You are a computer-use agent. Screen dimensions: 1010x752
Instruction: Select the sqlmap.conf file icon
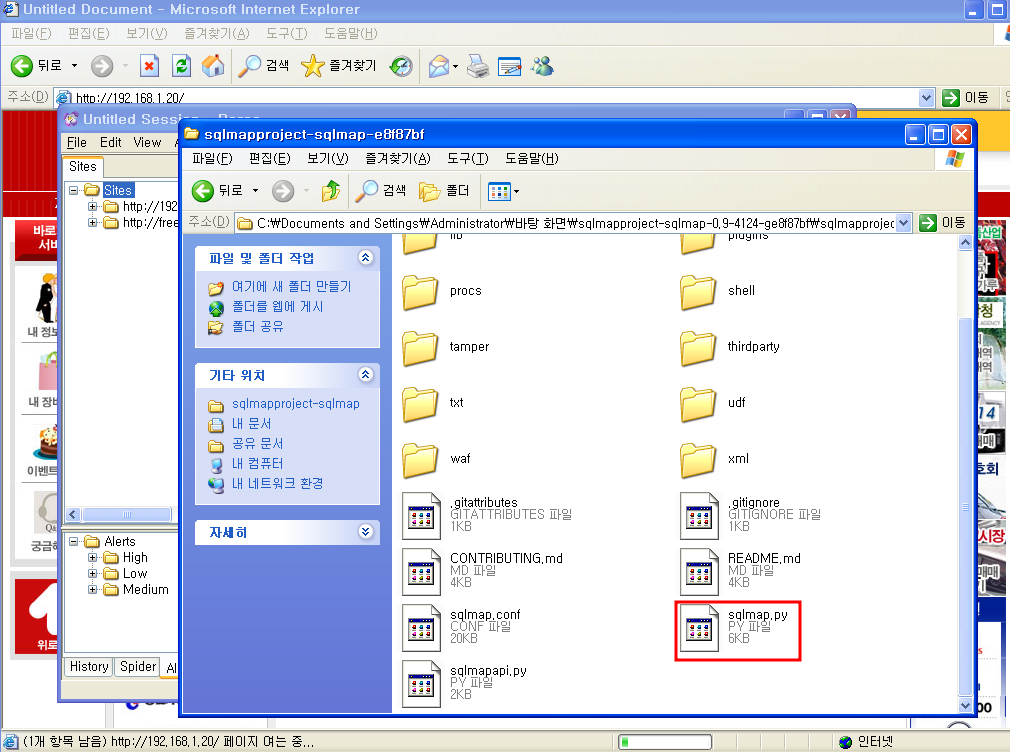(421, 628)
